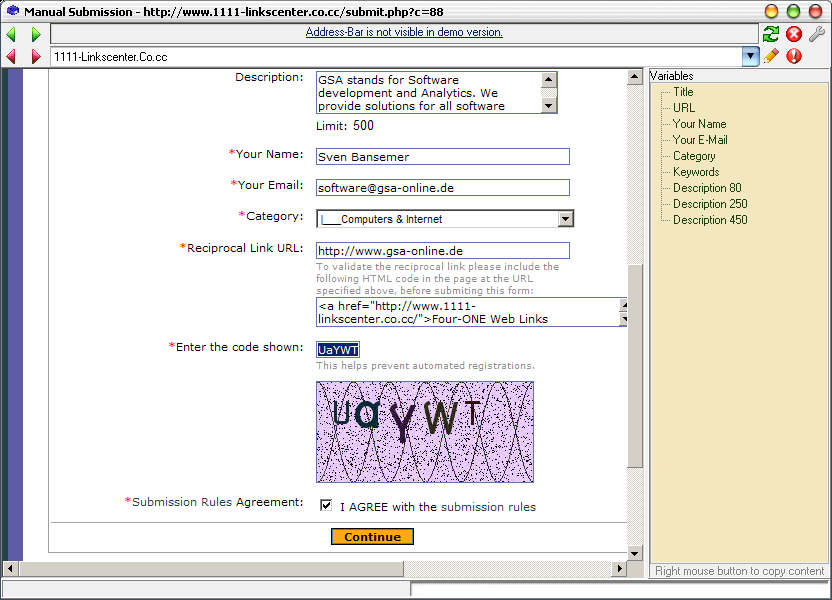The width and height of the screenshot is (832, 600).
Task: Click the Reciprocal Link URL field
Action: [x=443, y=250]
